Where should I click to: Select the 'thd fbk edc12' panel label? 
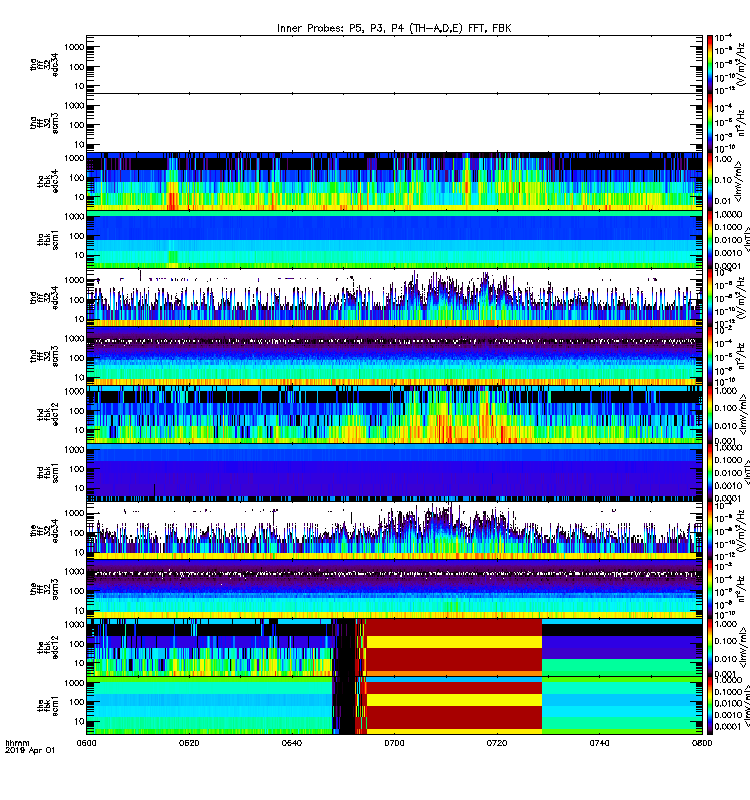click(48, 414)
